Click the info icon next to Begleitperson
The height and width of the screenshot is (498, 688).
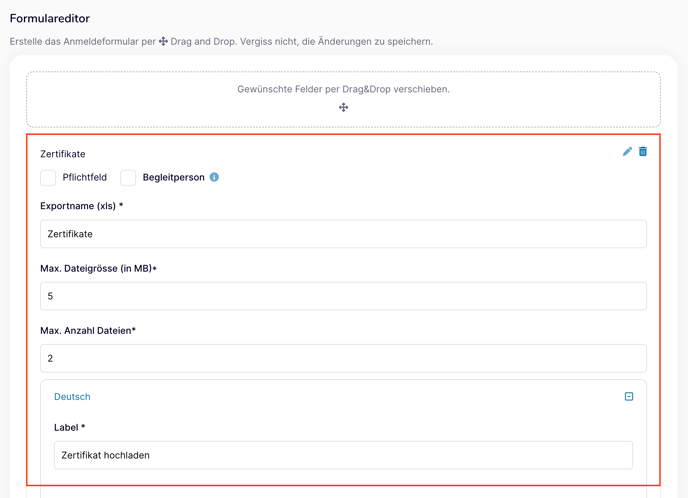click(x=214, y=177)
